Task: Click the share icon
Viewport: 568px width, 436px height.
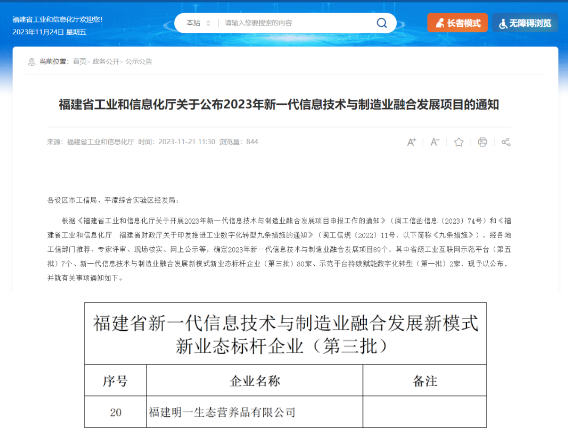Action: point(506,142)
